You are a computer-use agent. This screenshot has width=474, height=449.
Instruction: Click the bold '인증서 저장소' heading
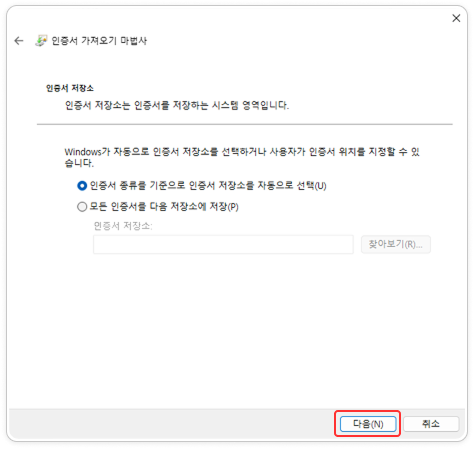click(70, 88)
